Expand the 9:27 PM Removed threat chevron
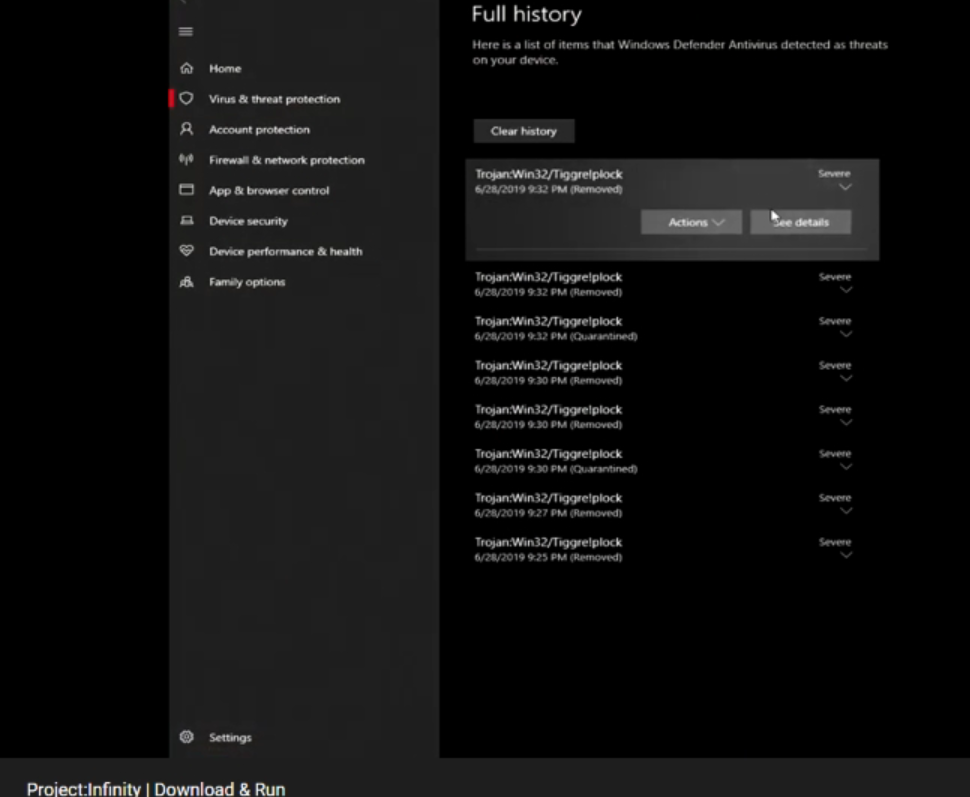This screenshot has width=970, height=797. click(x=846, y=511)
